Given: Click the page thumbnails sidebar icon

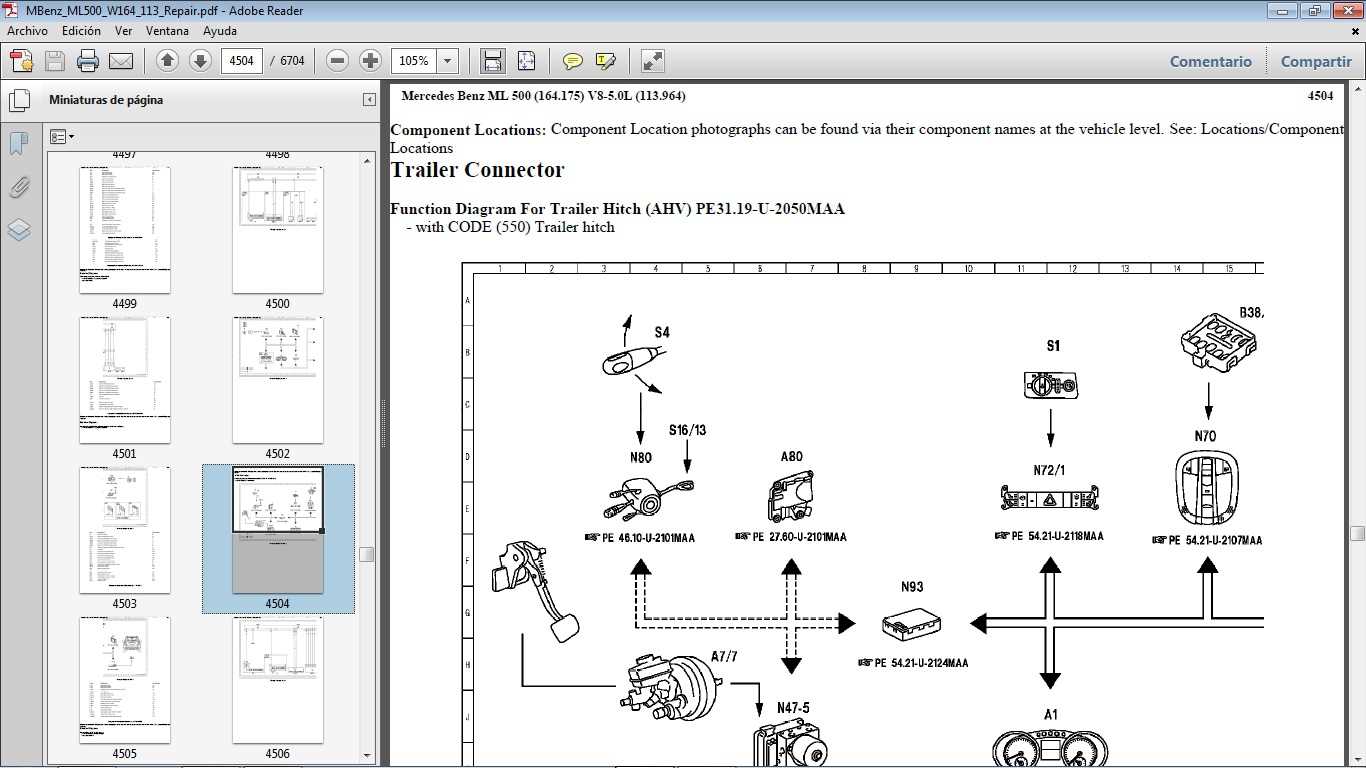Looking at the screenshot, I should coord(19,101).
